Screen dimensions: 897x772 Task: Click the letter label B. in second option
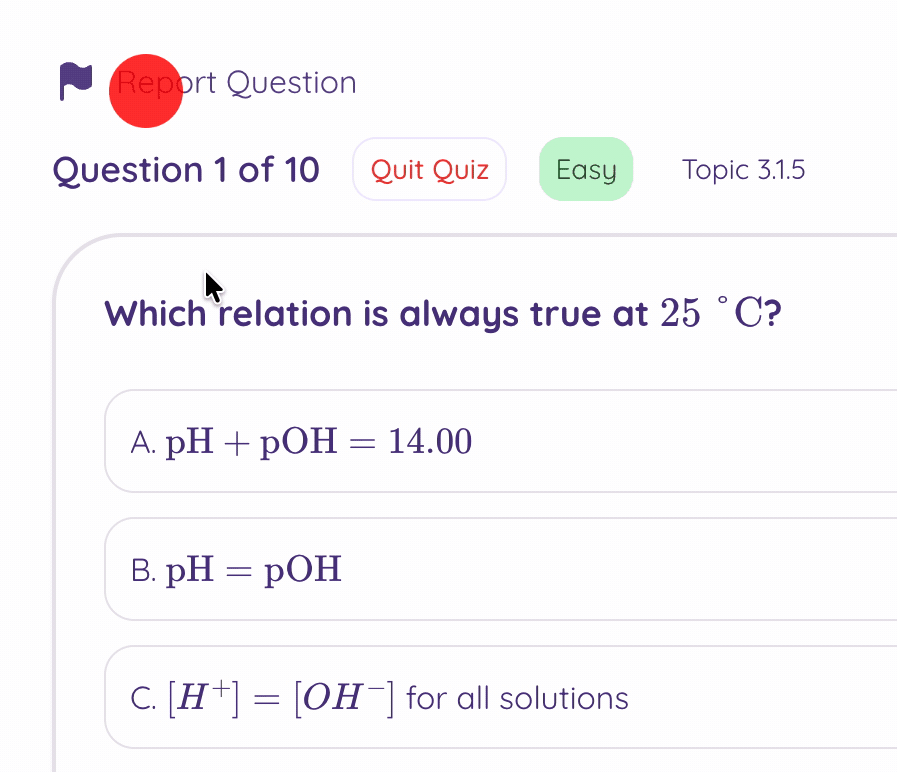[143, 570]
